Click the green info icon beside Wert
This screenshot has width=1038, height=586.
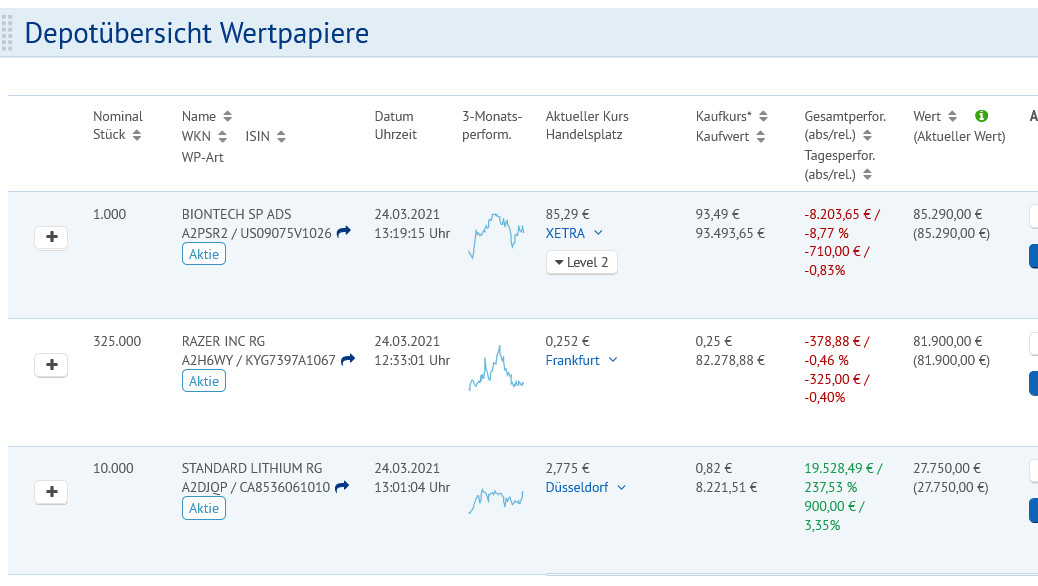pyautogui.click(x=981, y=116)
